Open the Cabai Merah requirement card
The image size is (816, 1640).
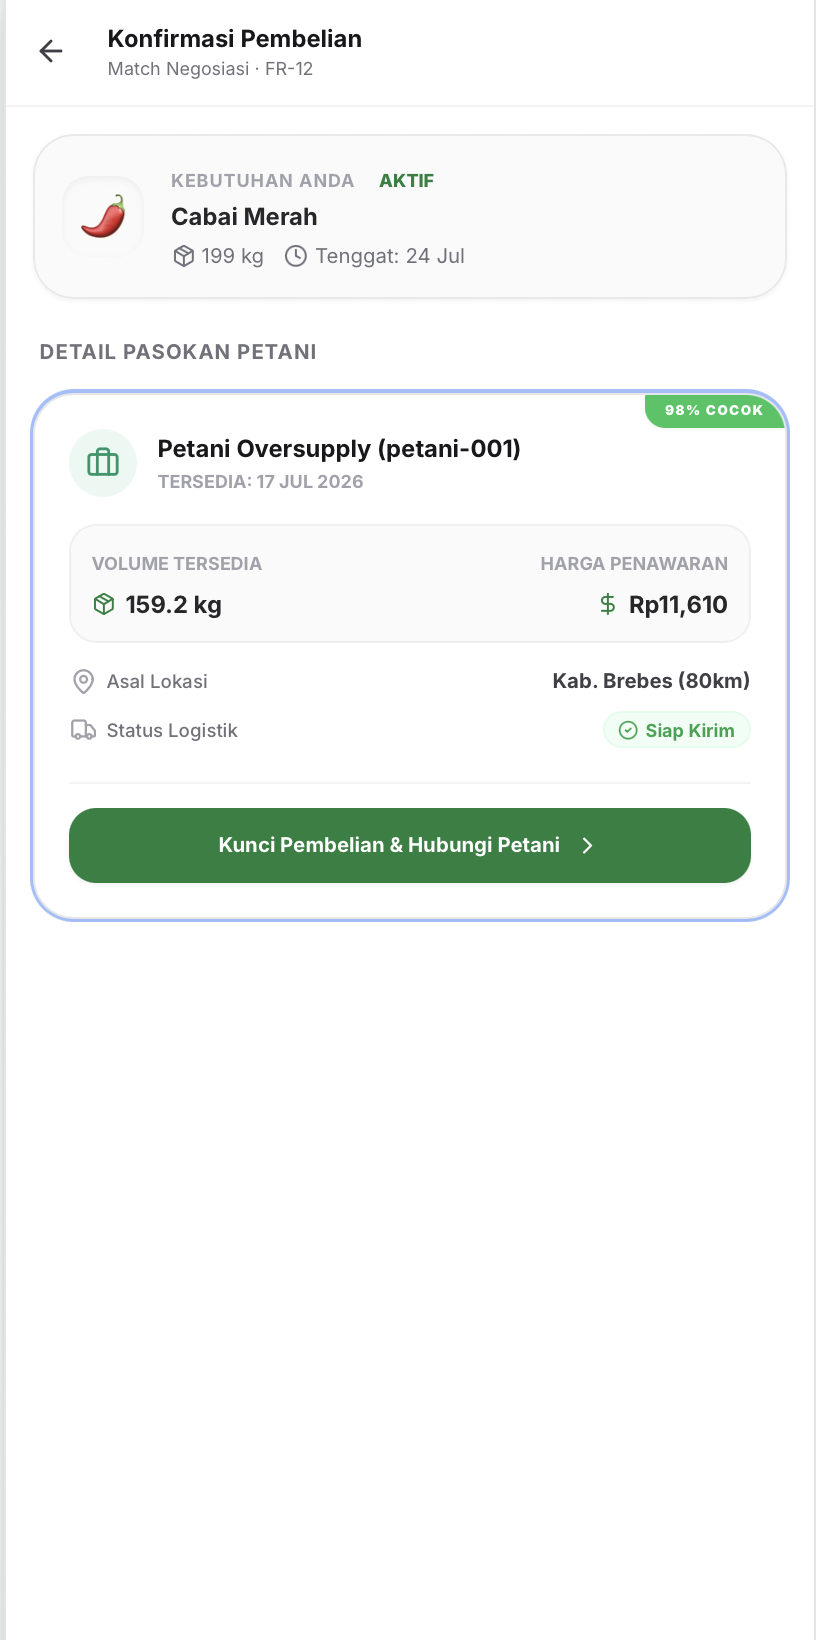[410, 216]
